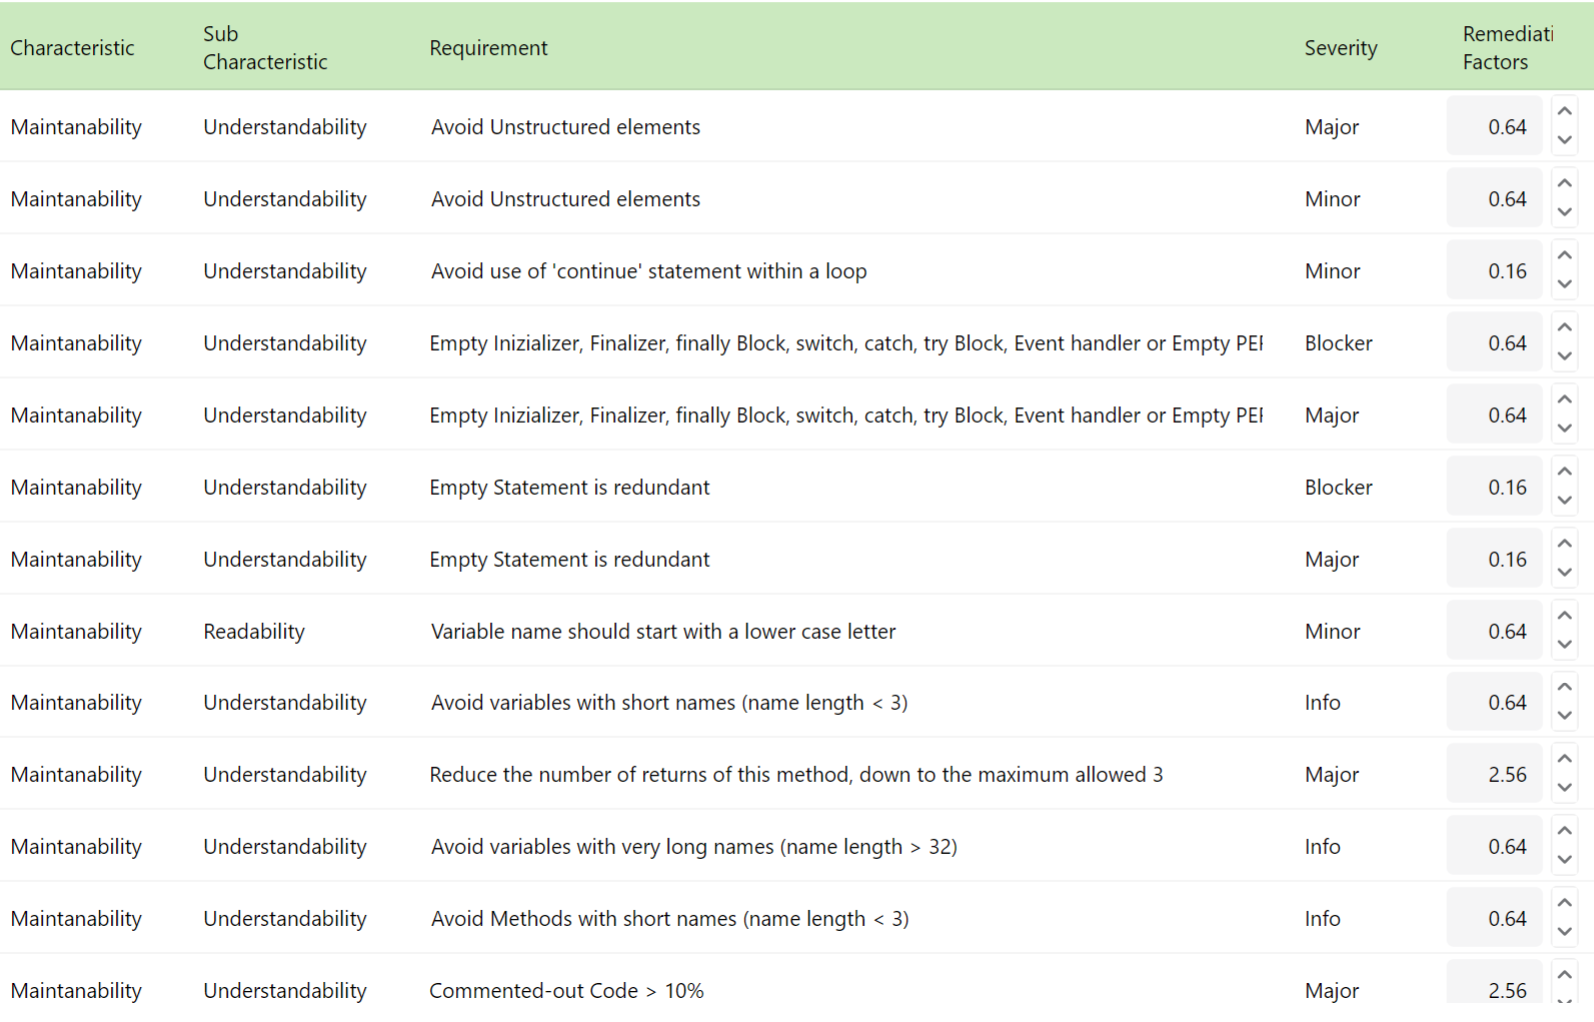Click the Remediation Factors column header
Image resolution: width=1594 pixels, height=1022 pixels.
[1507, 48]
